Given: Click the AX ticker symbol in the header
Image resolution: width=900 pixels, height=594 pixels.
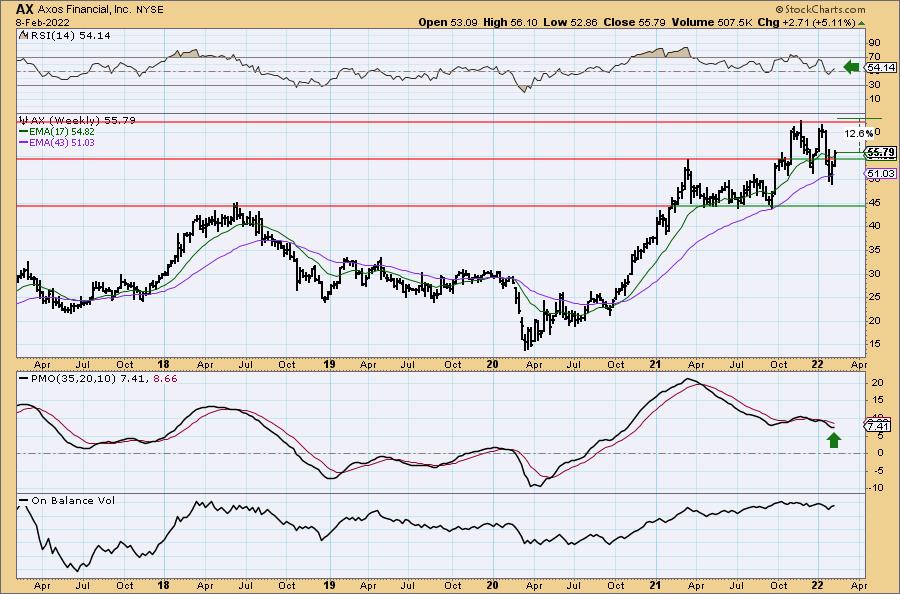Looking at the screenshot, I should 24,9.
